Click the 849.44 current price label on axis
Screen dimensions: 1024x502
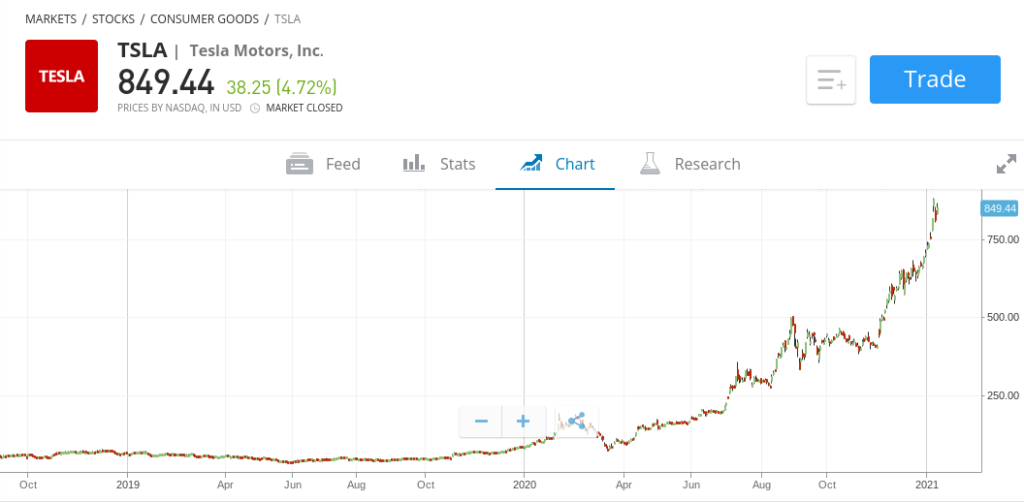point(999,208)
